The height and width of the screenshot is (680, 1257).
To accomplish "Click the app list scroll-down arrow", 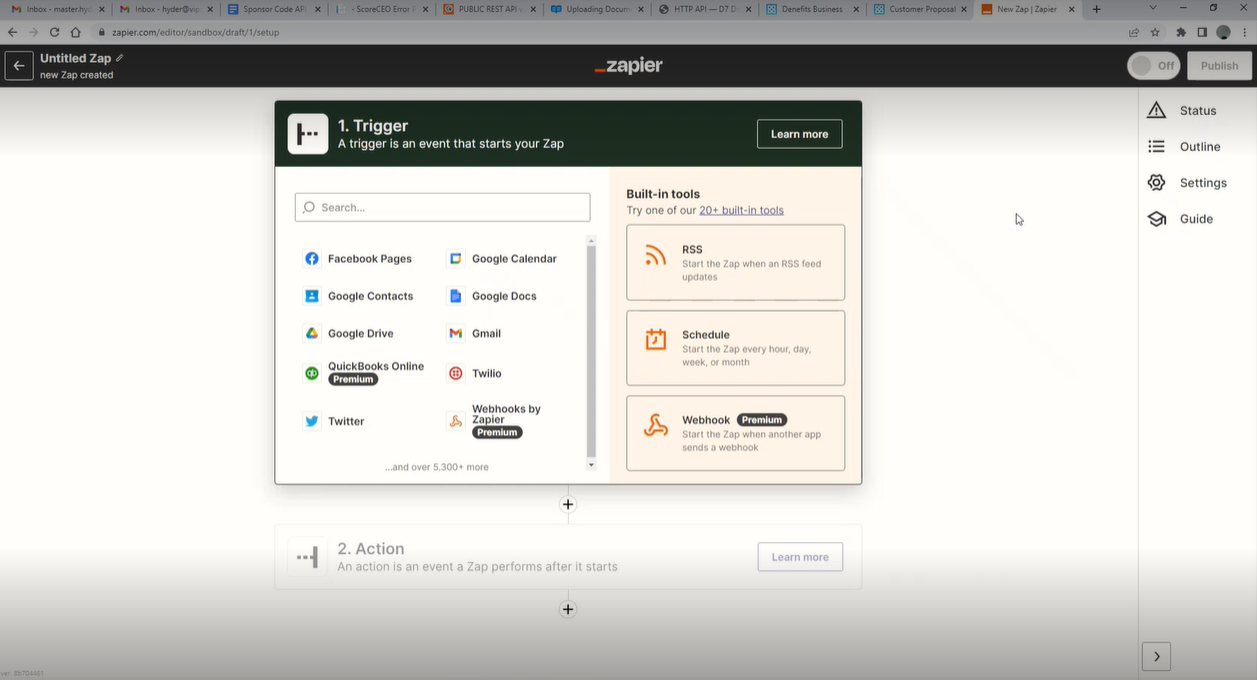I will (591, 465).
